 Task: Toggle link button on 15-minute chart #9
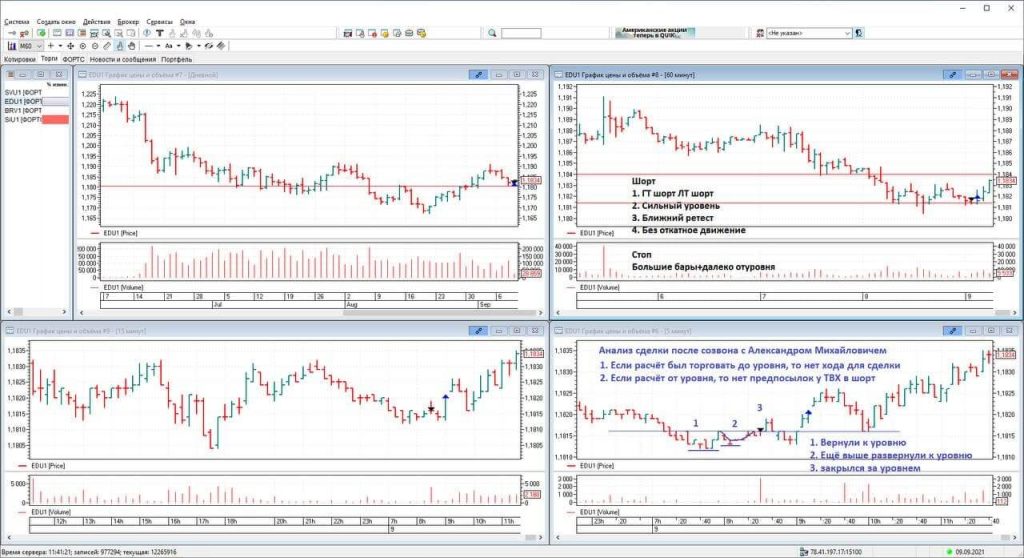click(x=479, y=331)
